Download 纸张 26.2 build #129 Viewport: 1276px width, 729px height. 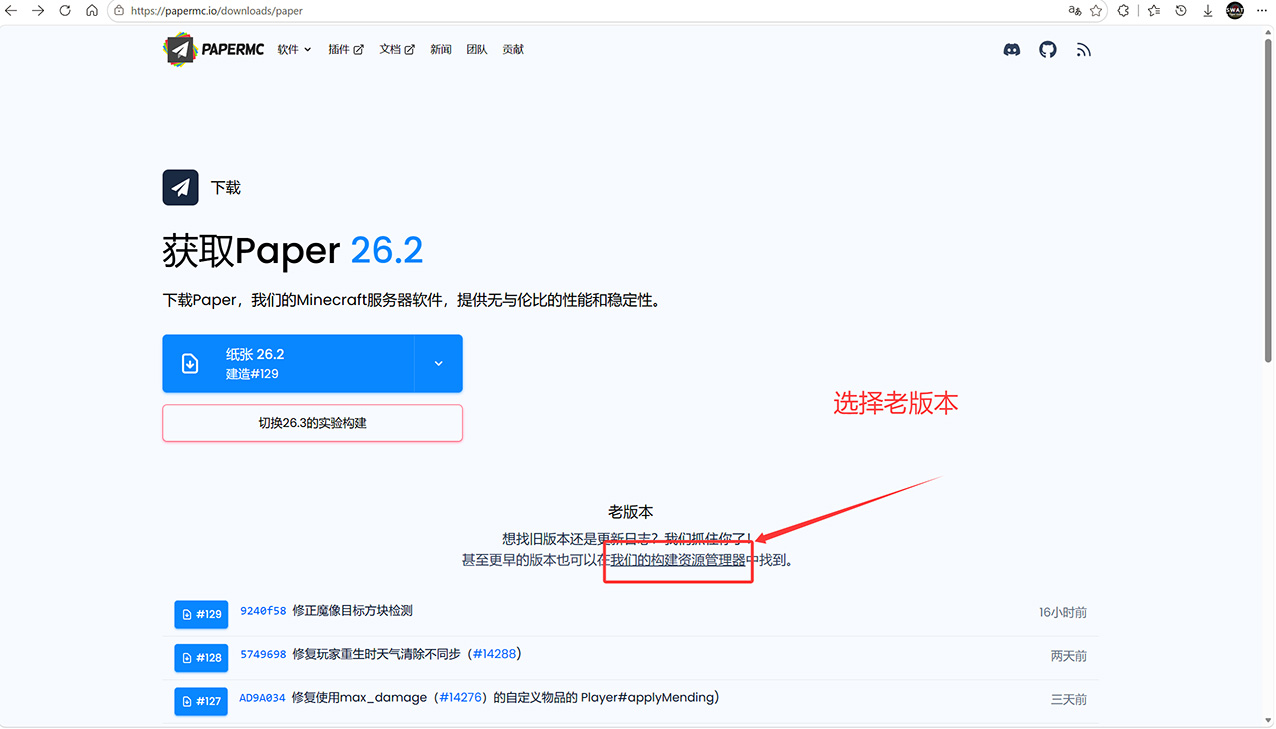tap(288, 363)
